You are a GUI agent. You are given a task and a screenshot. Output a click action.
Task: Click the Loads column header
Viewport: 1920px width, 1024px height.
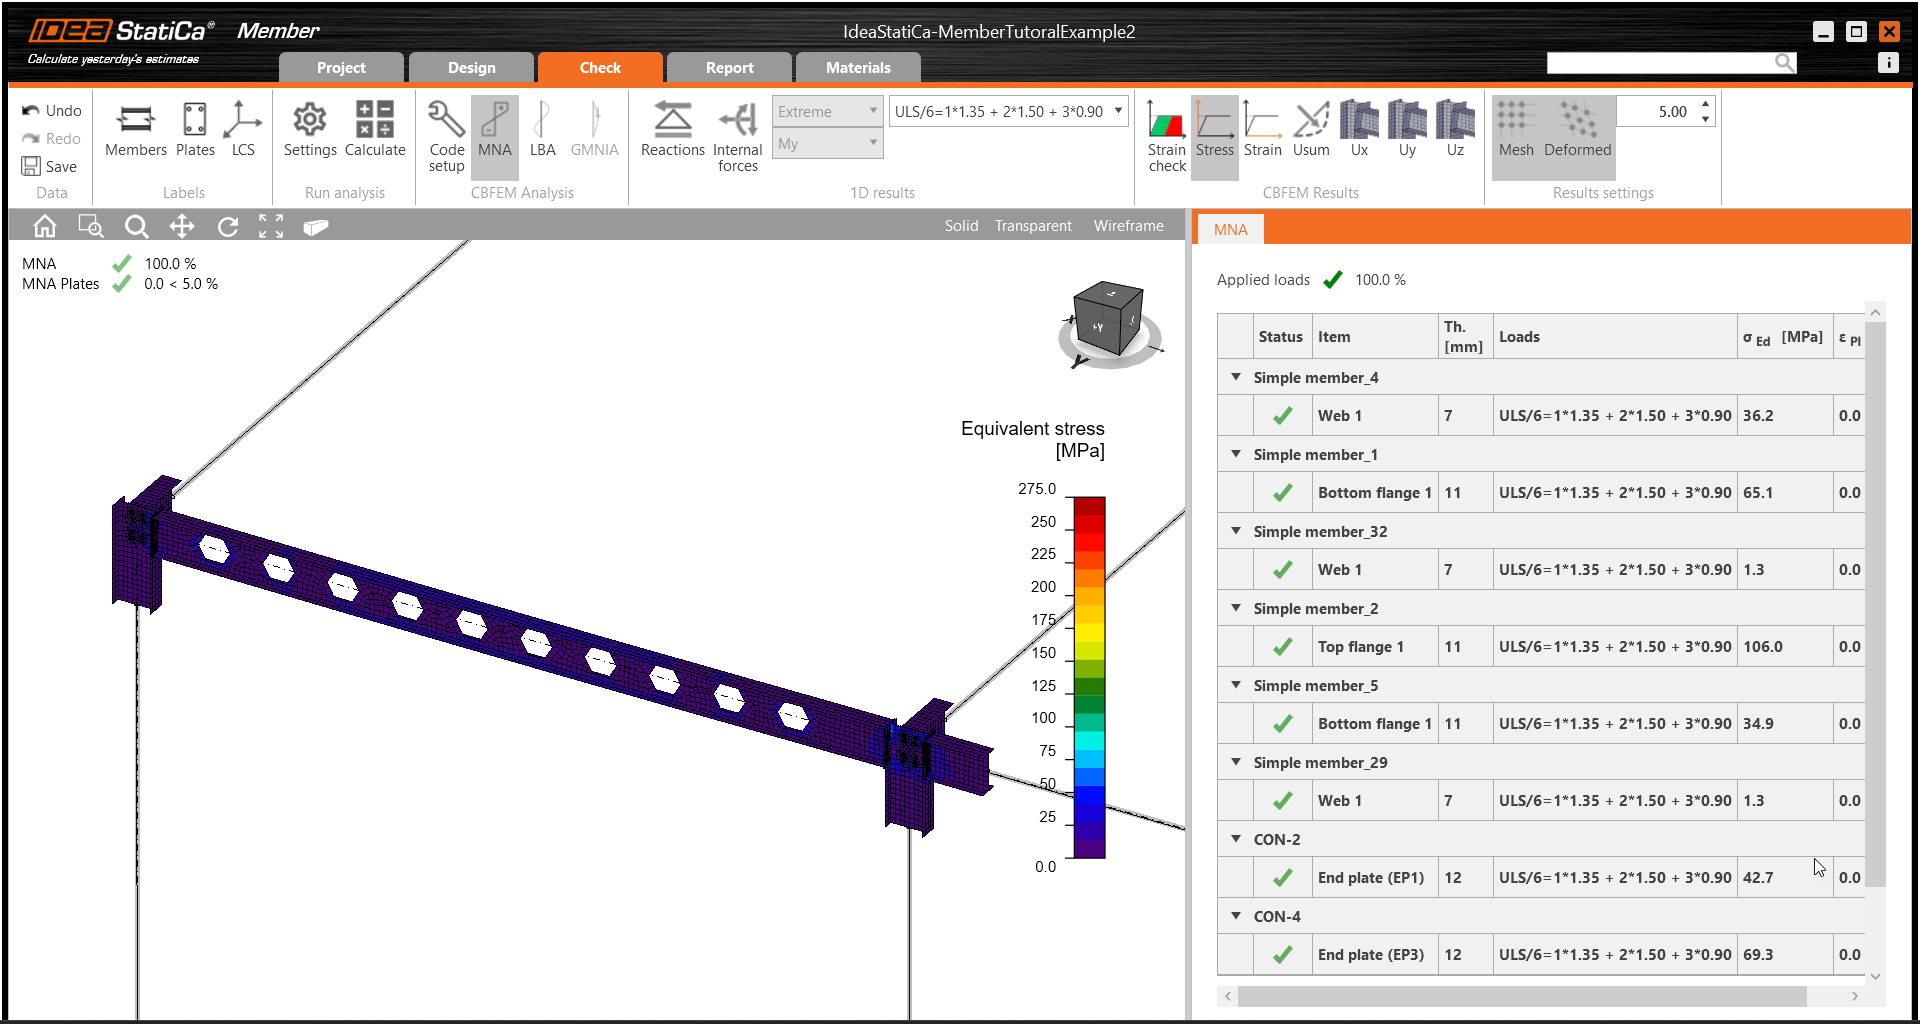1614,337
